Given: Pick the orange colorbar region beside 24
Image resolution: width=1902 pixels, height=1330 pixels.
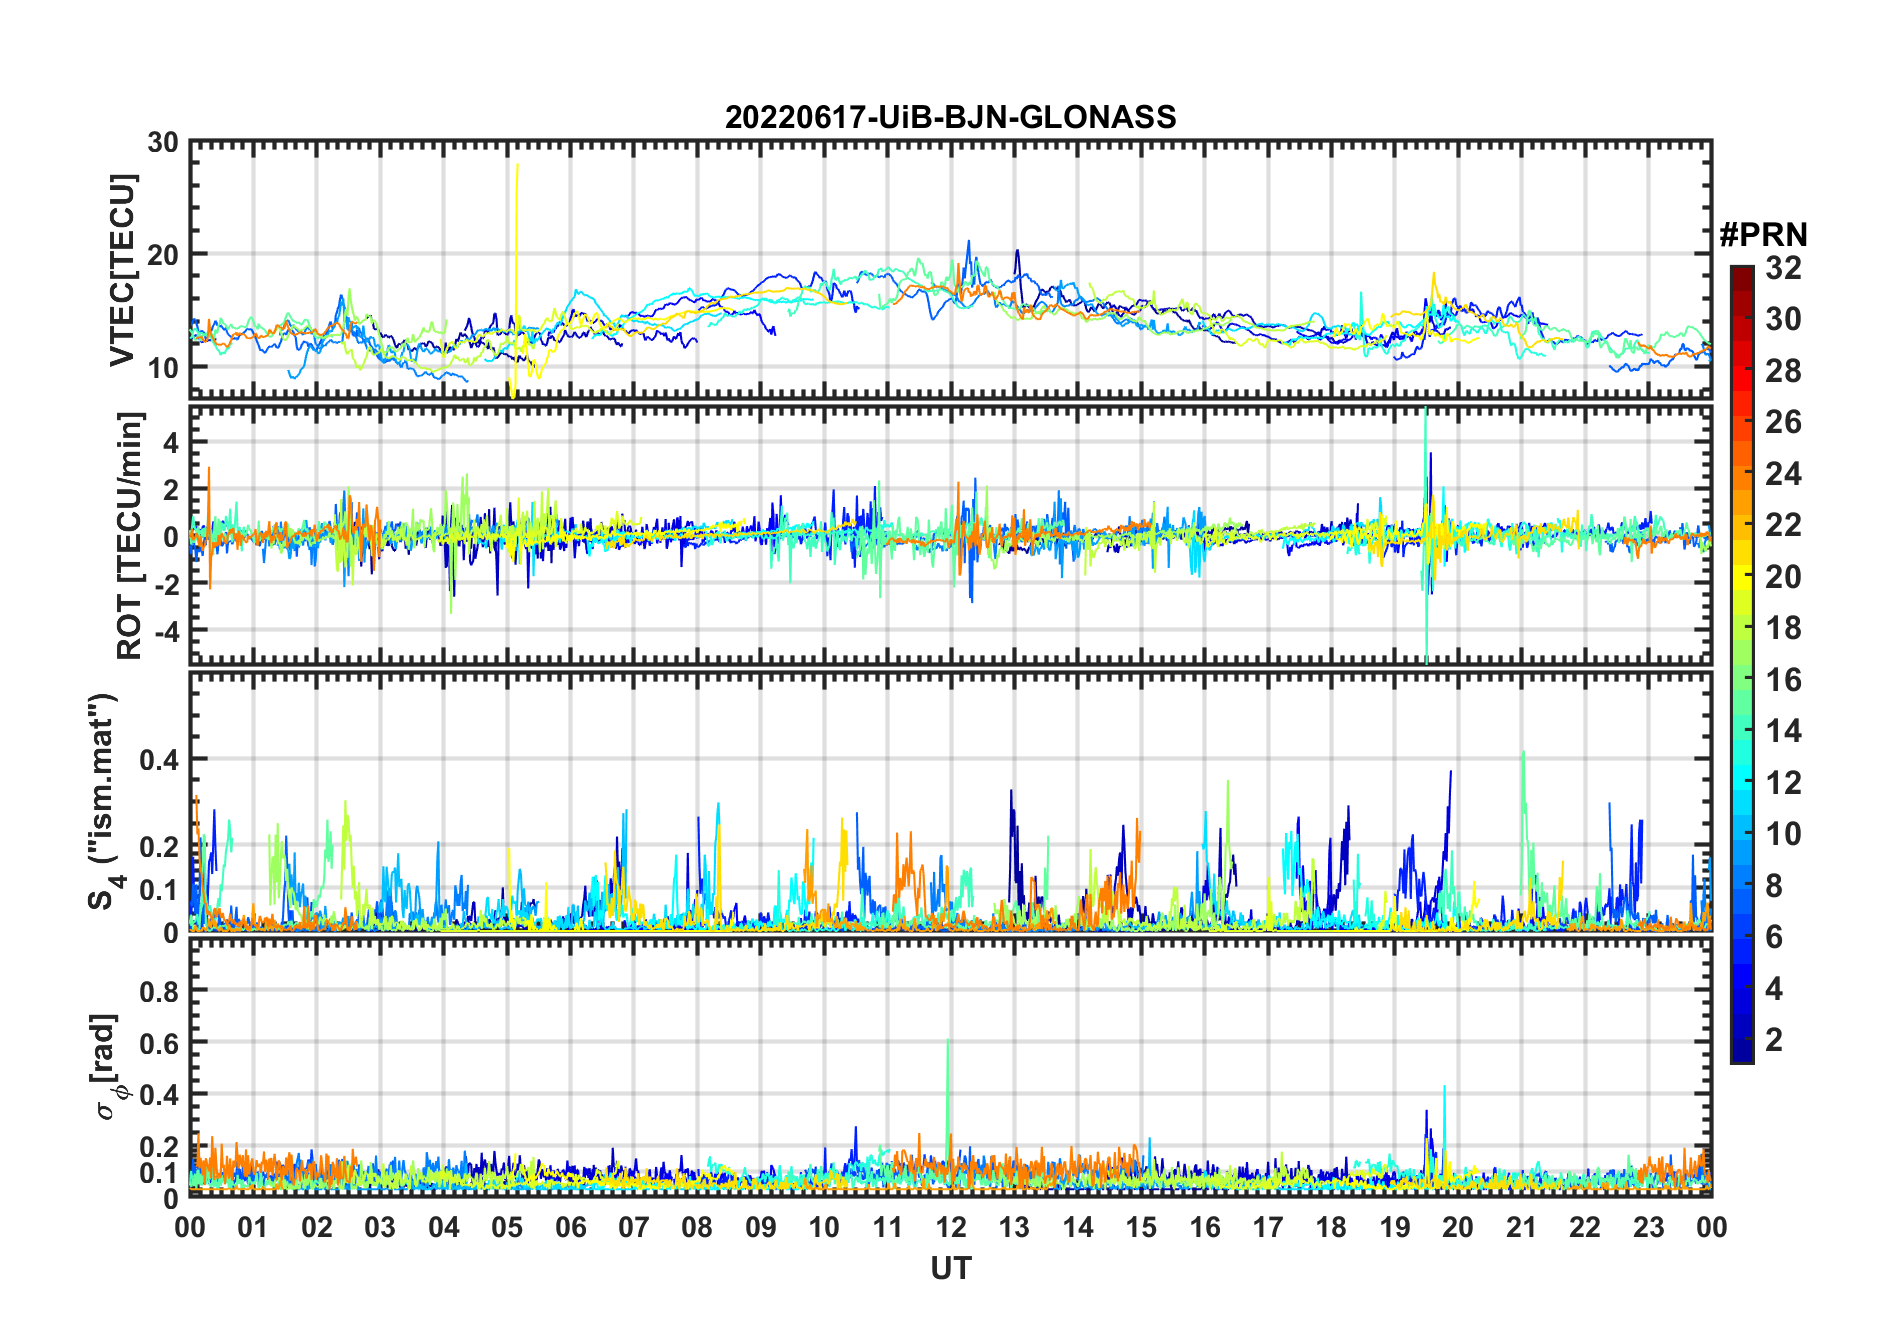Looking at the screenshot, I should click(x=1741, y=474).
